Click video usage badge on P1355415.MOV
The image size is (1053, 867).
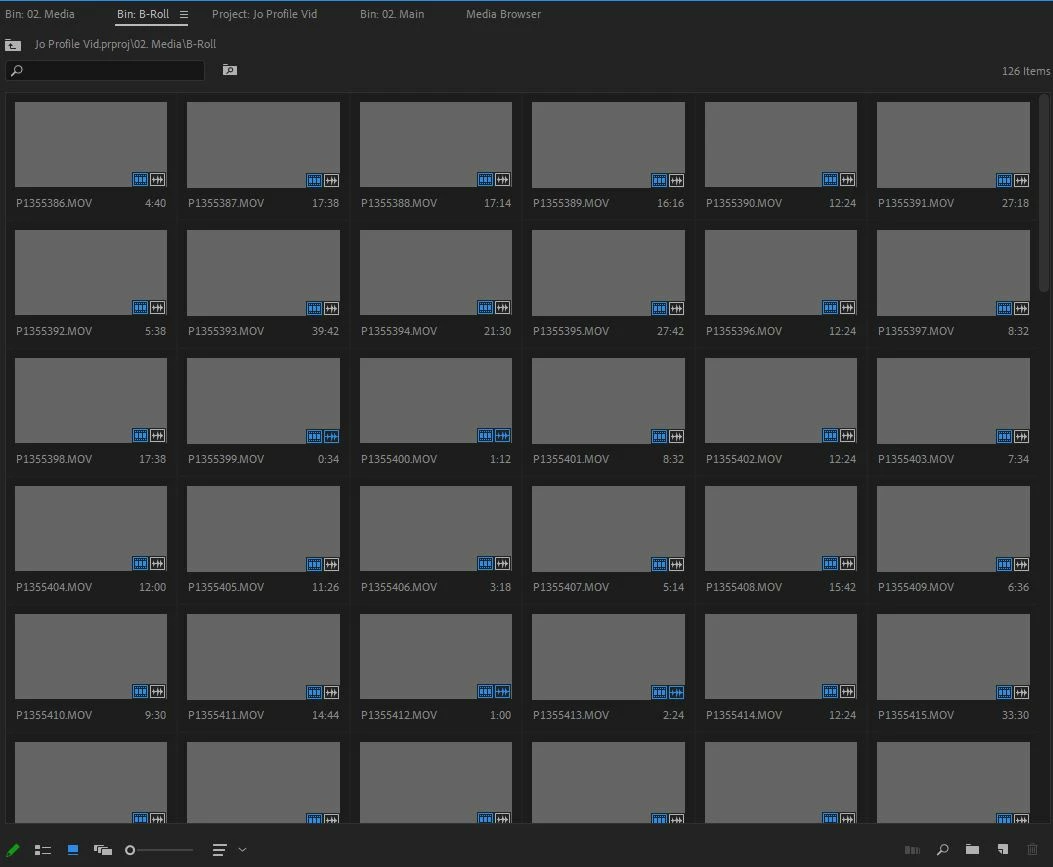(x=1004, y=692)
